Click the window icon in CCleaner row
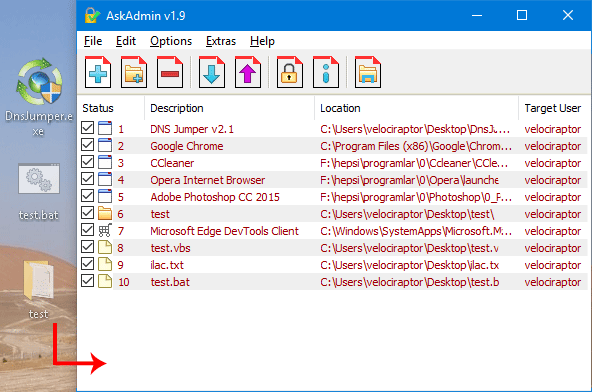Image resolution: width=592 pixels, height=392 pixels. coord(105,162)
